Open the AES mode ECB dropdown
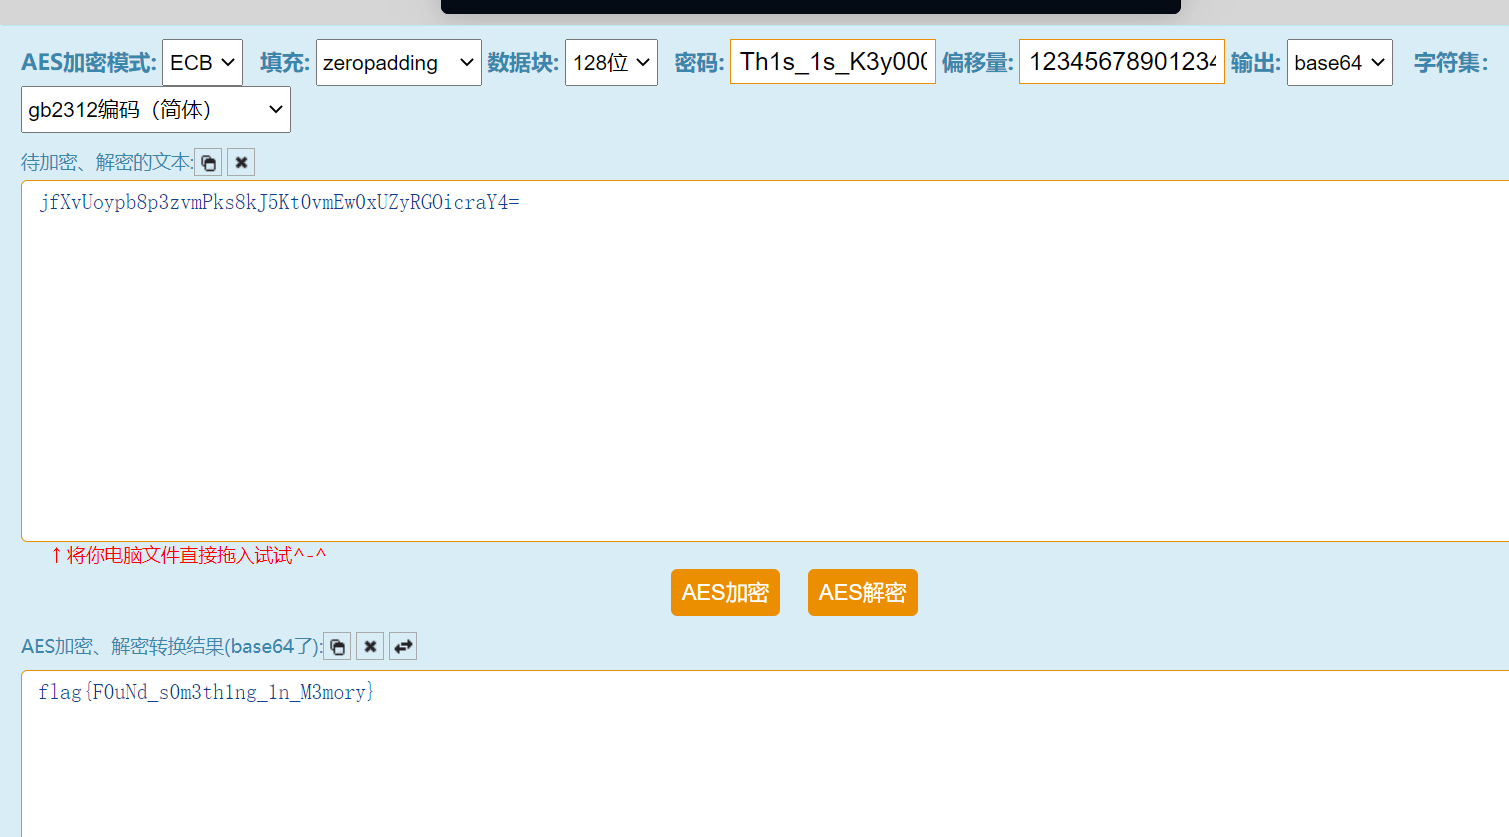 click(x=202, y=63)
